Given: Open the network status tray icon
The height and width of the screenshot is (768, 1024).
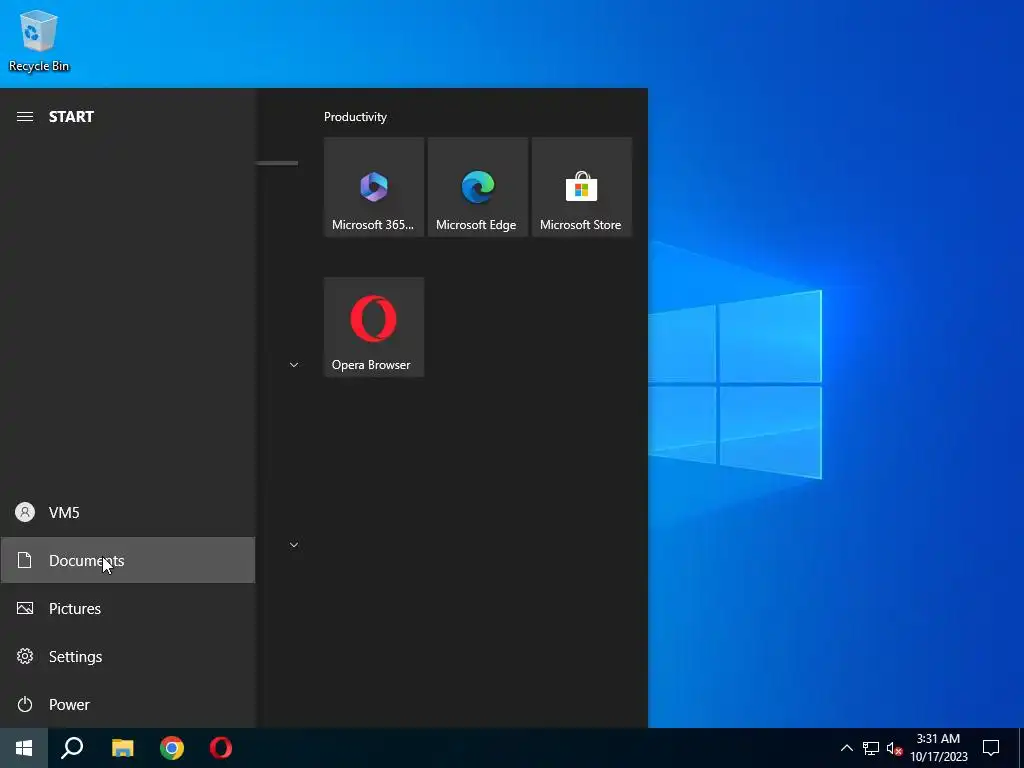Looking at the screenshot, I should (871, 748).
